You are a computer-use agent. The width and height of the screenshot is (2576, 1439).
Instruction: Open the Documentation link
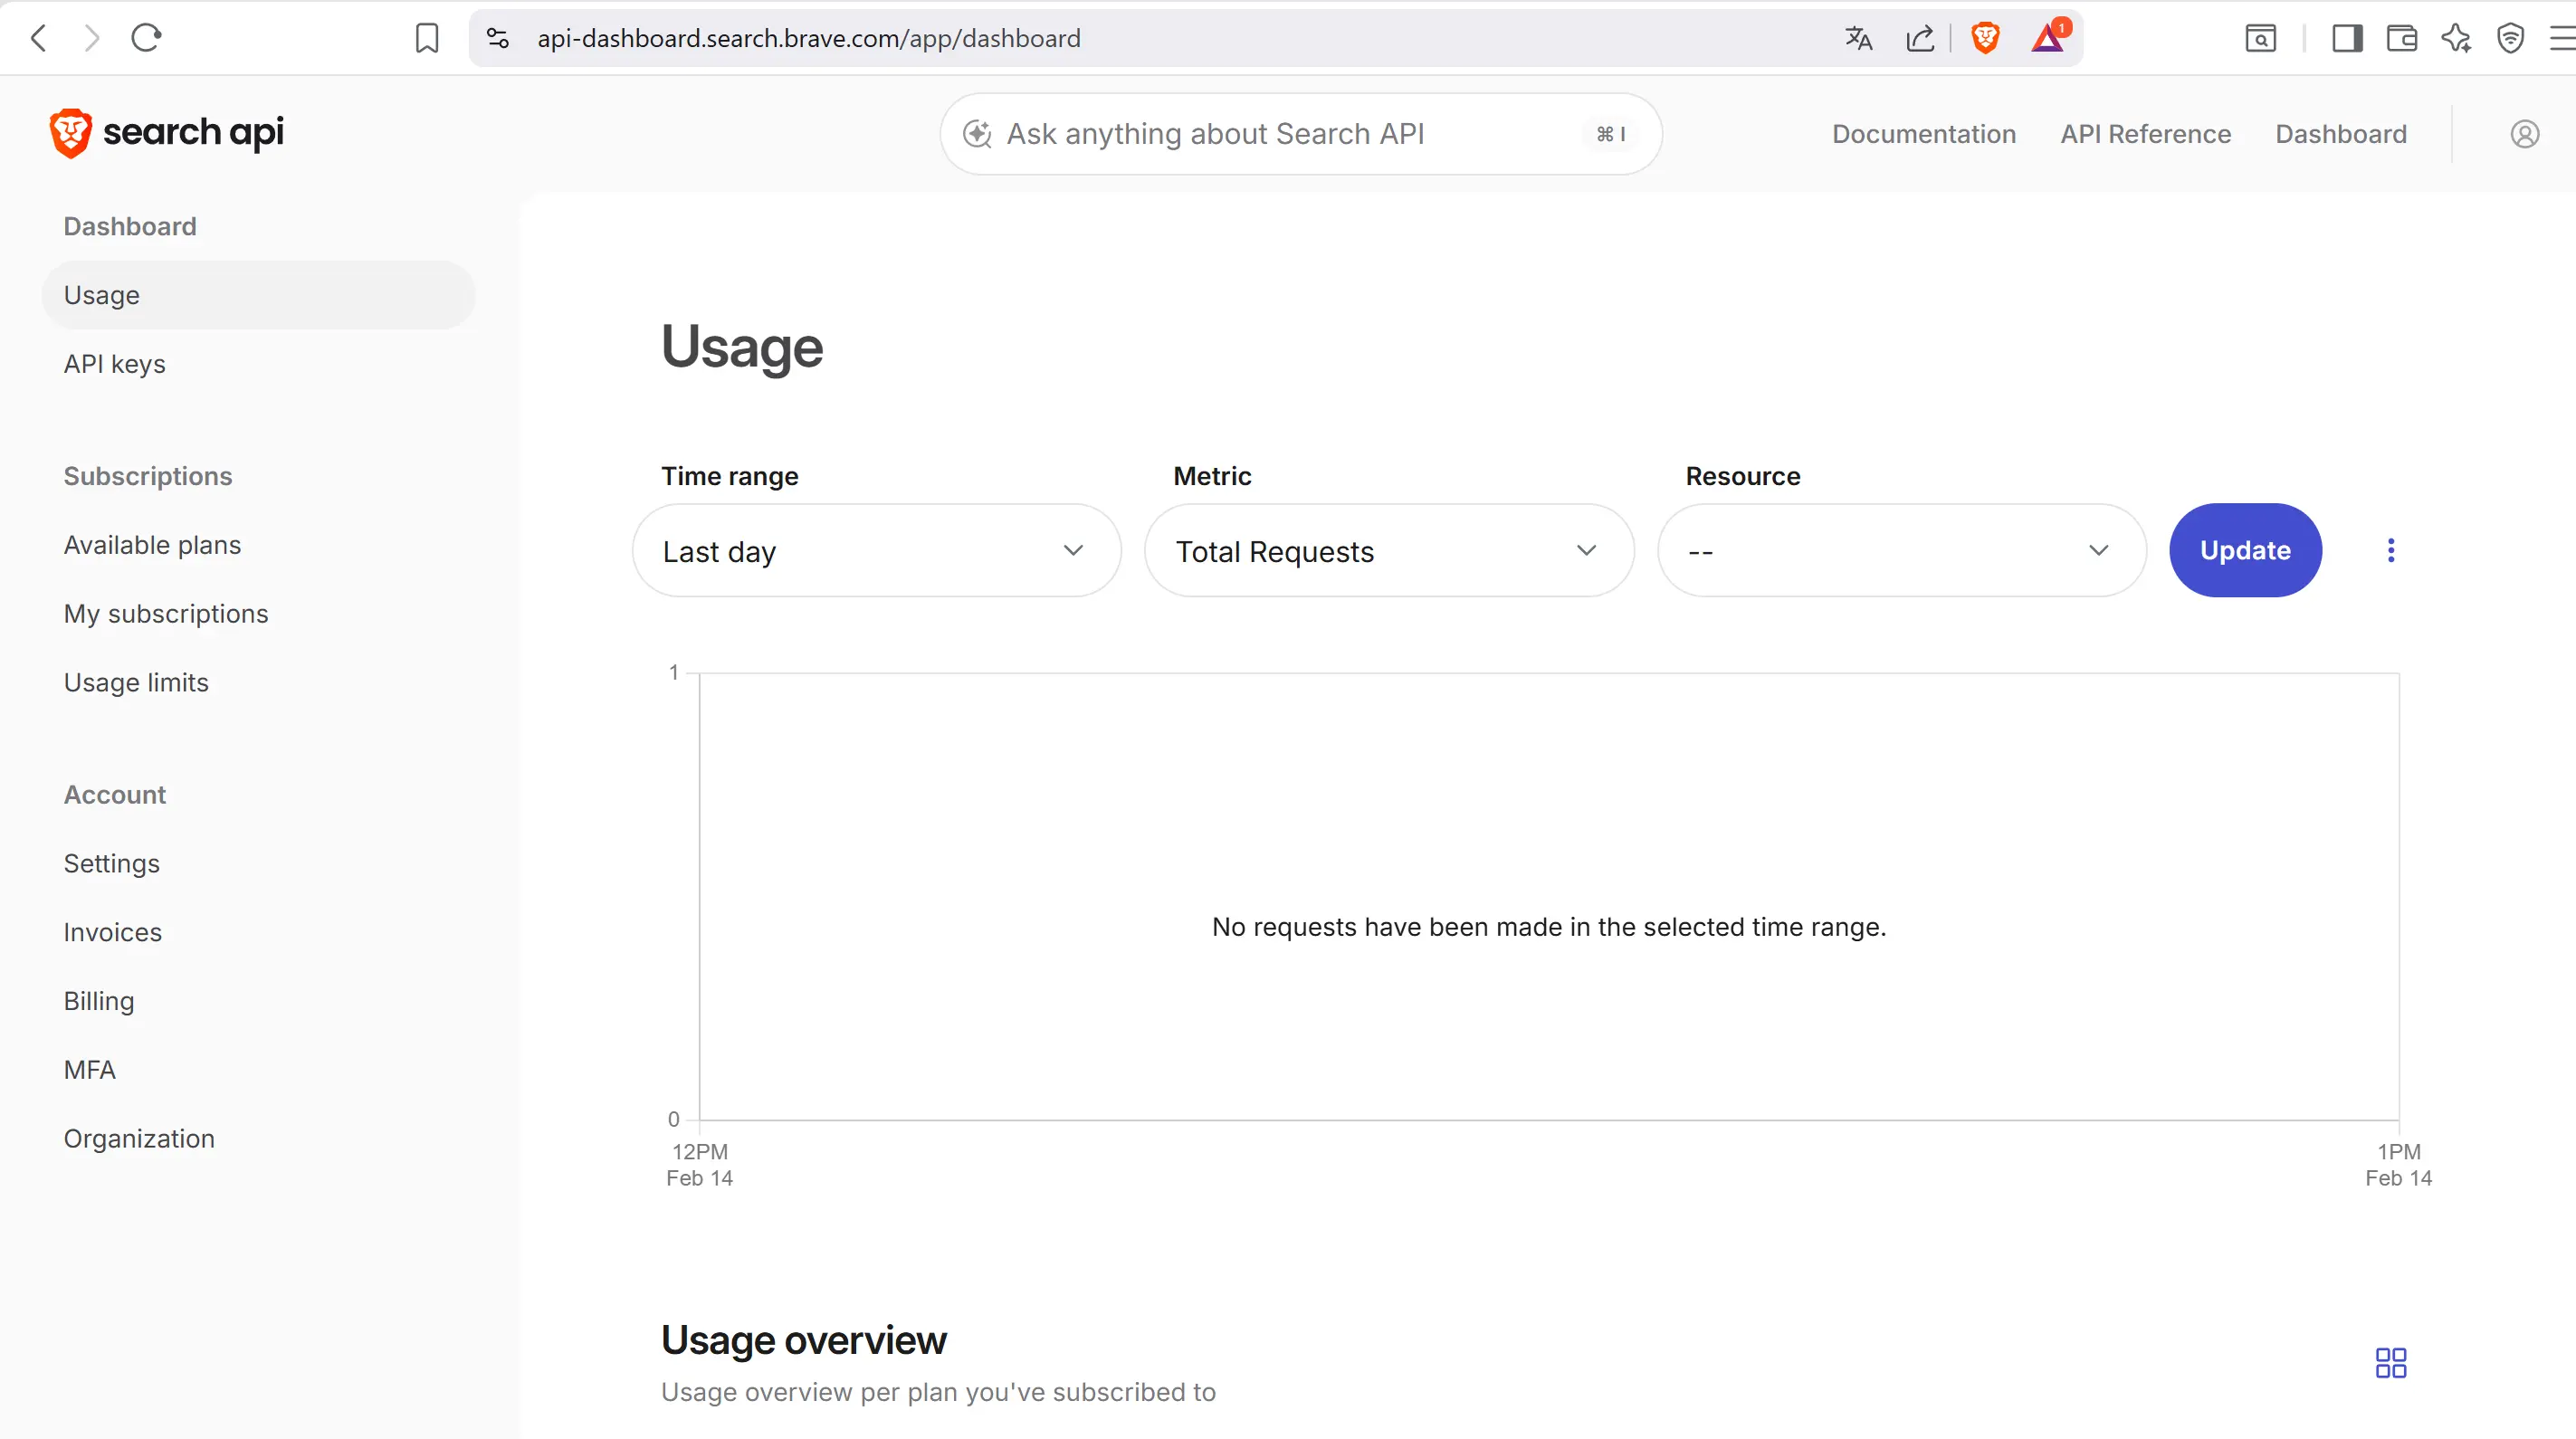coord(1923,134)
